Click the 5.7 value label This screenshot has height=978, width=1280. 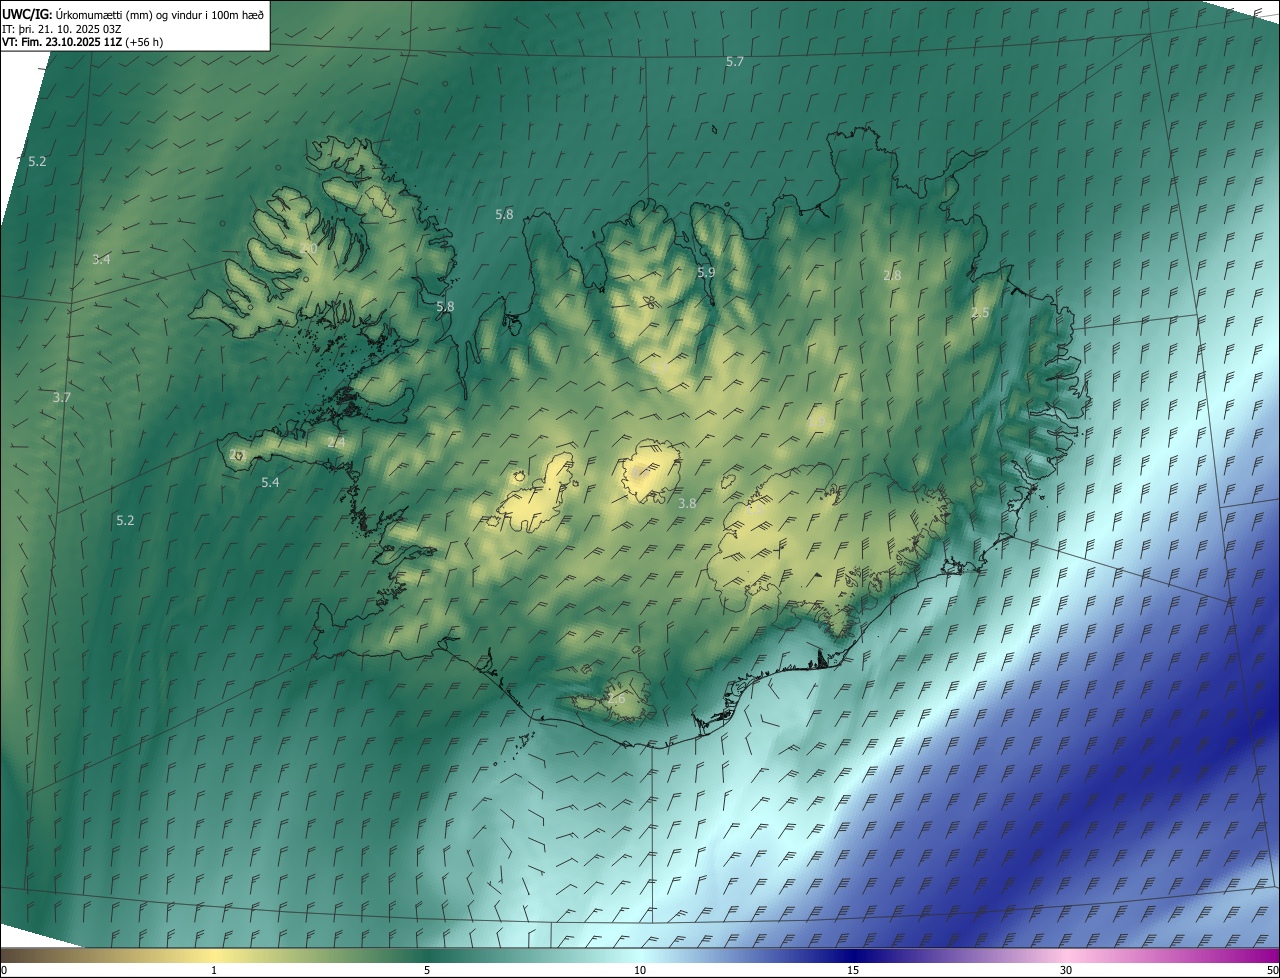(x=735, y=62)
